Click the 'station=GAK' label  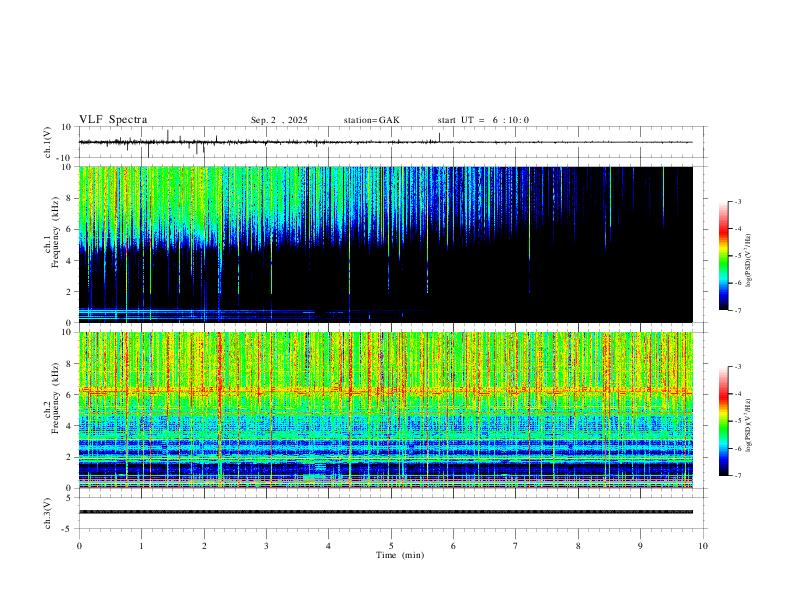point(371,120)
